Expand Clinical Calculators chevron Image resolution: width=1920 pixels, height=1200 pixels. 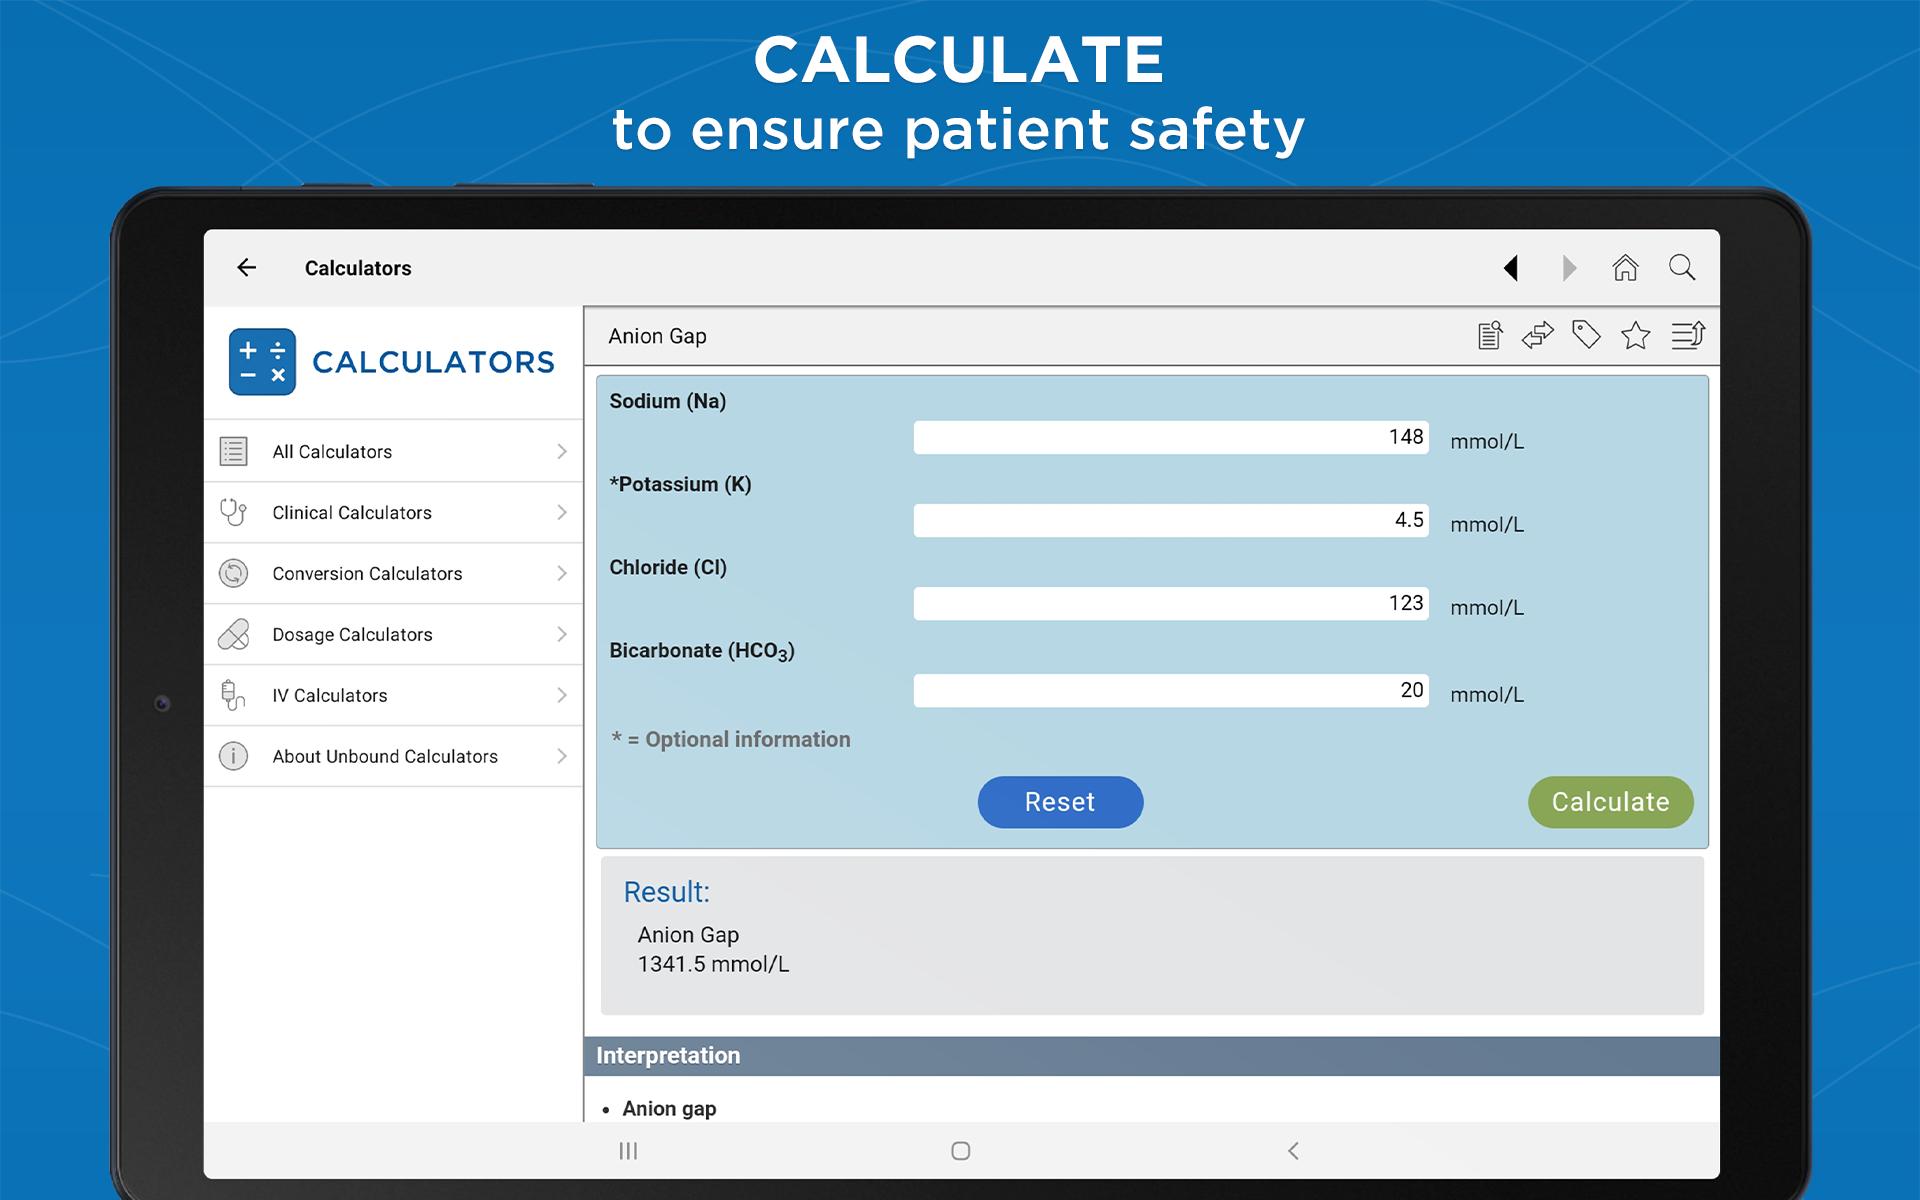pos(562,512)
